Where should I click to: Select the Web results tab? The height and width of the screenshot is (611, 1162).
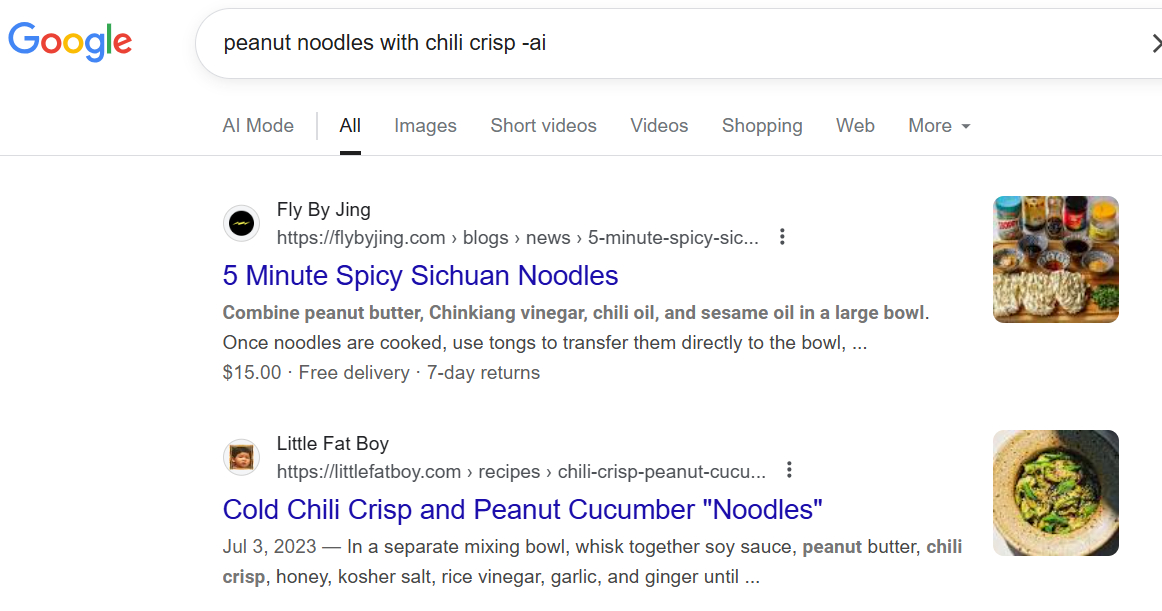pos(855,126)
